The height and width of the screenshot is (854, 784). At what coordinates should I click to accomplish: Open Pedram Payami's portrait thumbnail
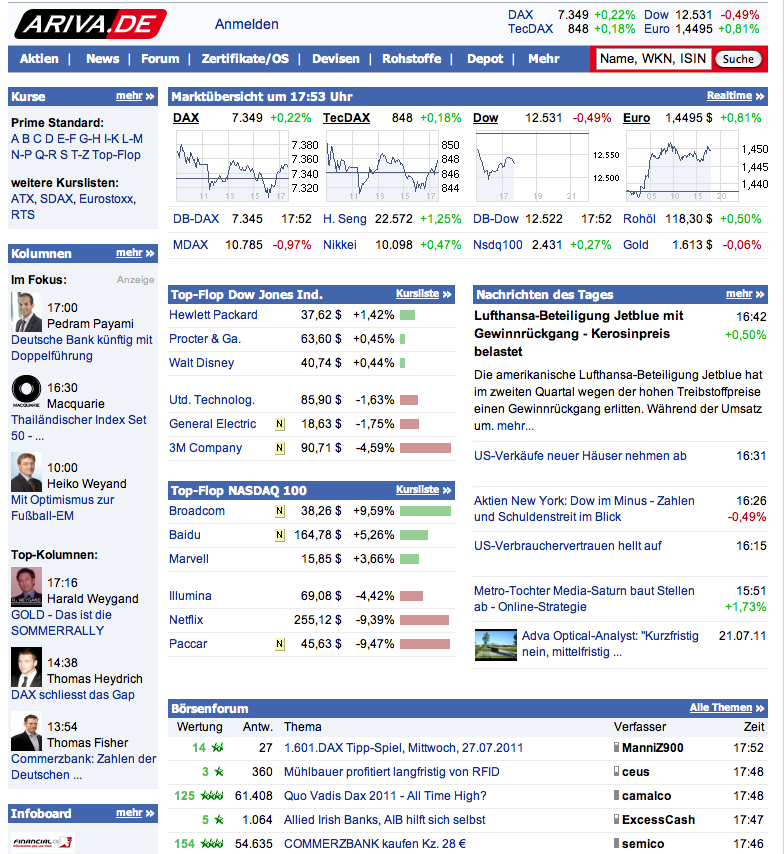point(26,312)
